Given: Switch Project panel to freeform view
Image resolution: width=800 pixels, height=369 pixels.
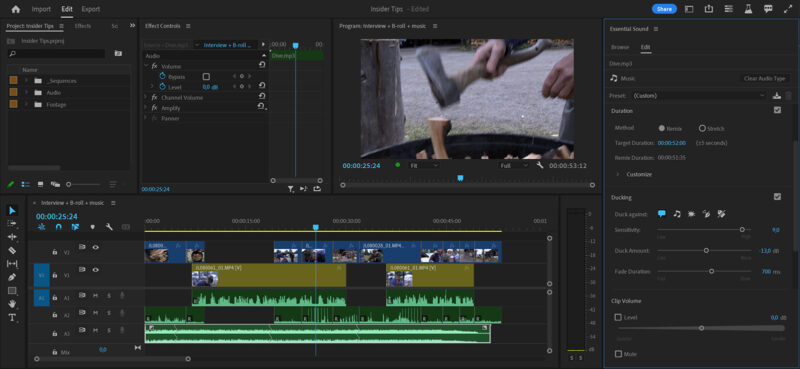Looking at the screenshot, I should coord(55,184).
